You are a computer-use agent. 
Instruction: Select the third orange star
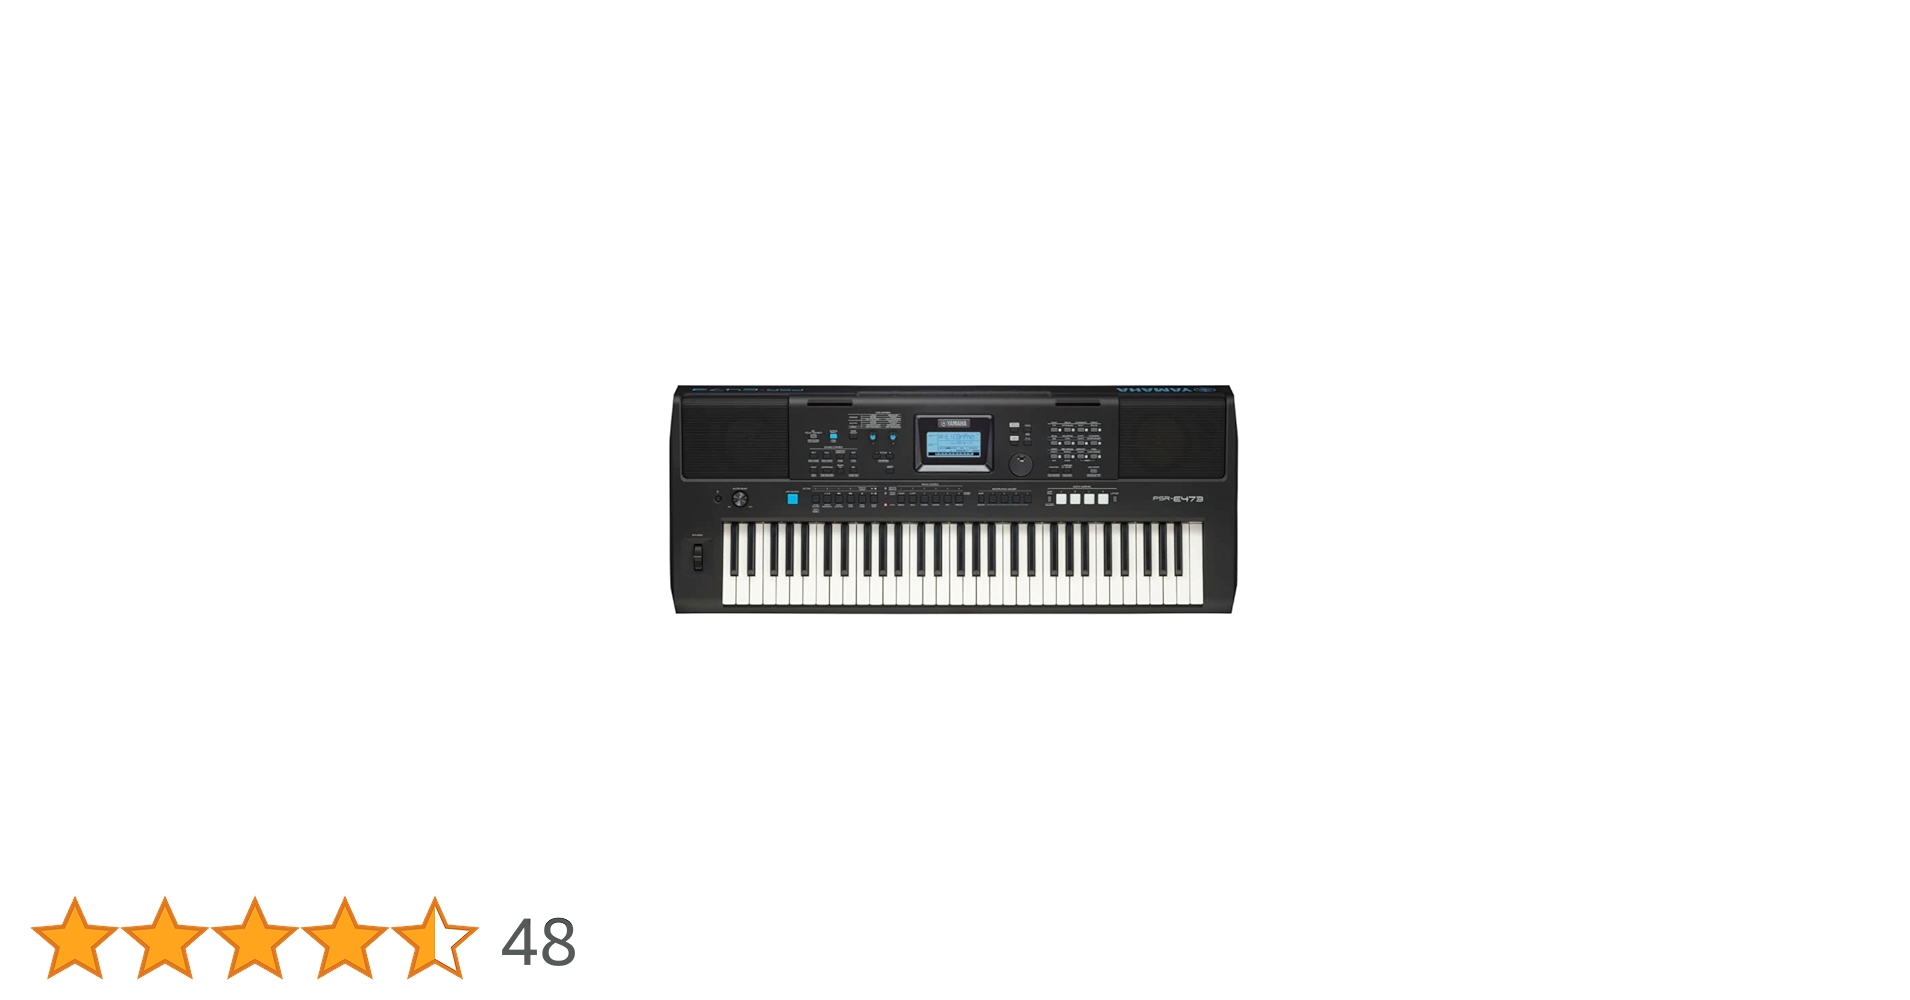pyautogui.click(x=255, y=938)
